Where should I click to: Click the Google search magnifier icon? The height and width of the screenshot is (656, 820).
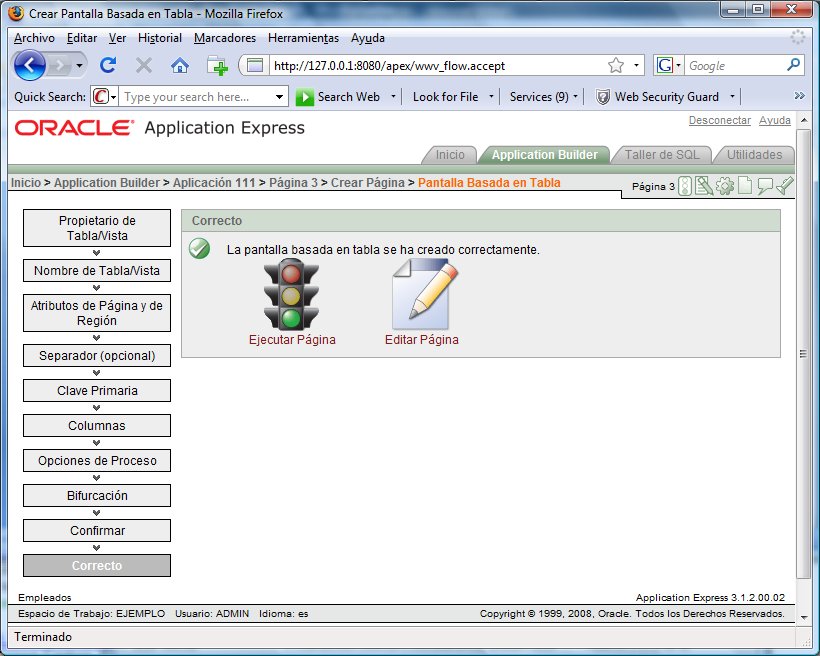[x=793, y=65]
